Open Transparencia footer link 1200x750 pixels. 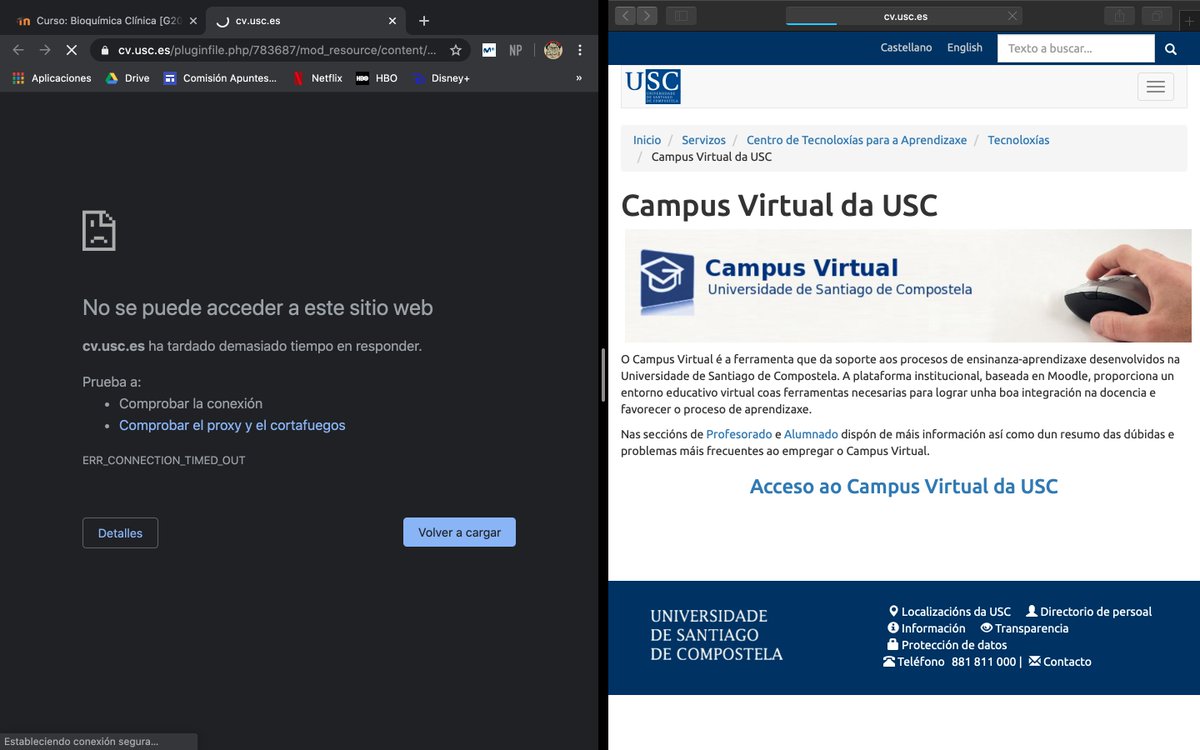pyautogui.click(x=1025, y=628)
